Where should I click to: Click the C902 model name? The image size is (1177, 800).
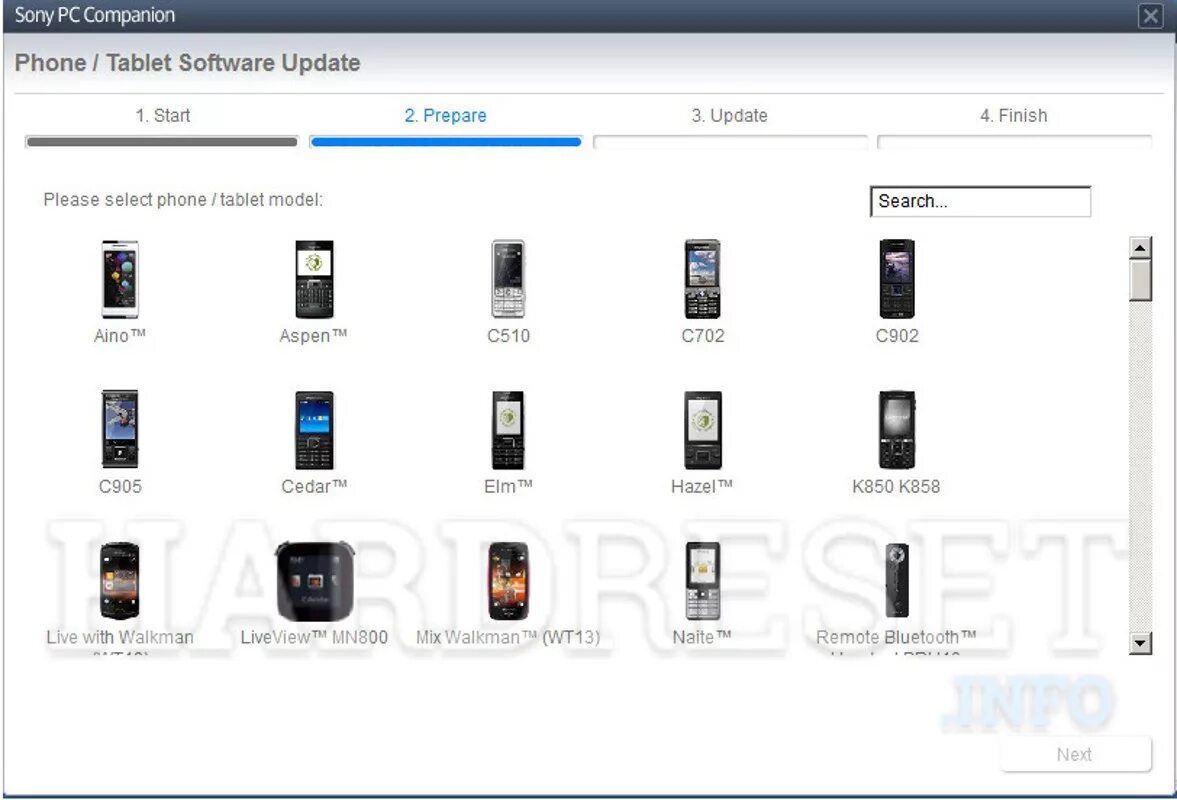[897, 335]
